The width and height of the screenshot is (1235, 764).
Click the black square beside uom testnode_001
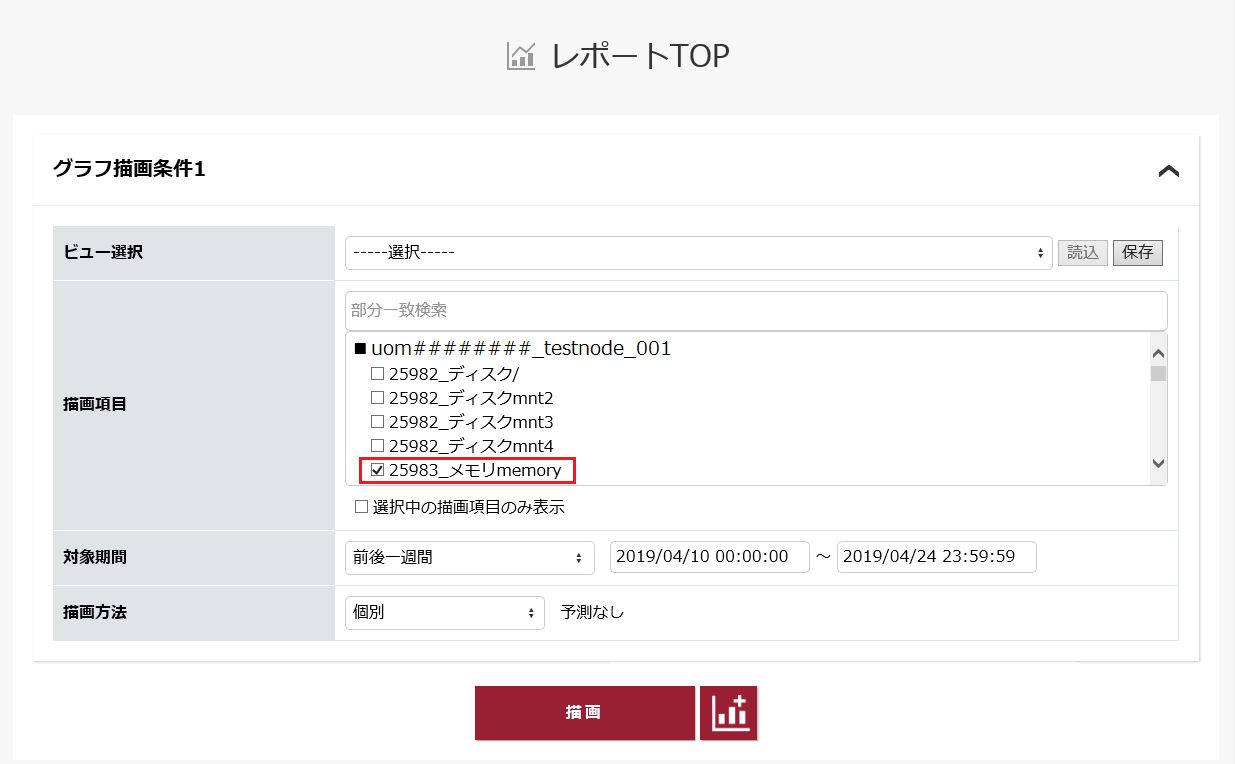coord(361,349)
